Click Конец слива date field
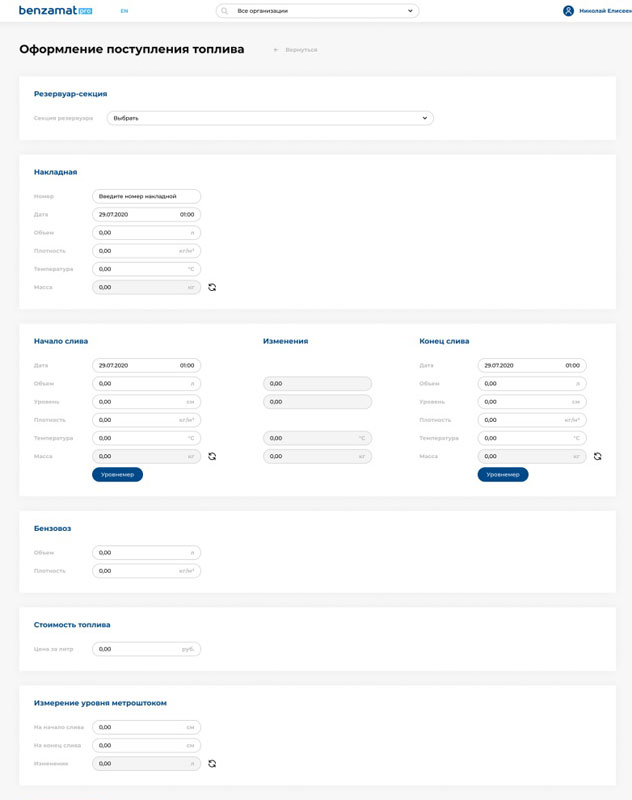This screenshot has width=632, height=800. point(532,365)
